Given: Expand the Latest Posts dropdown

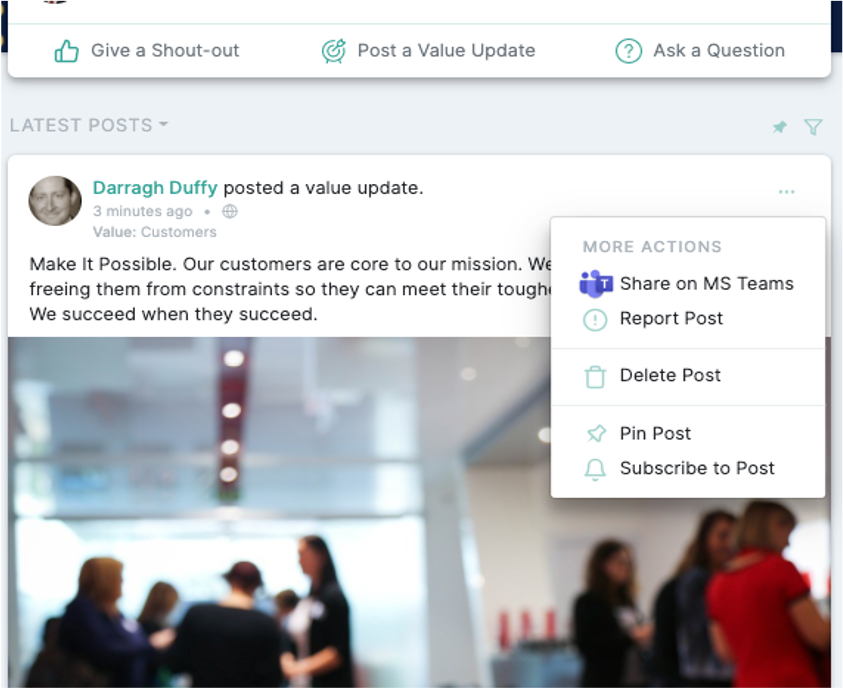Looking at the screenshot, I should pos(89,125).
